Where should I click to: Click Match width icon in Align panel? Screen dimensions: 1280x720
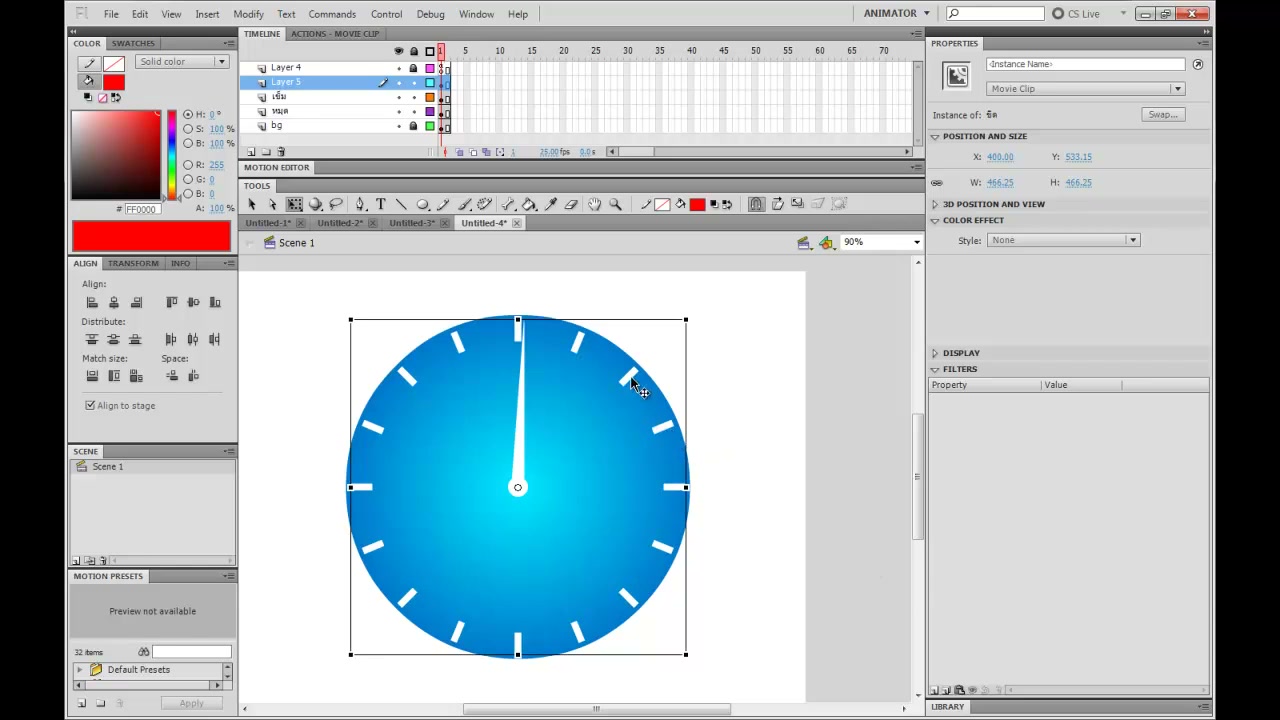92,376
